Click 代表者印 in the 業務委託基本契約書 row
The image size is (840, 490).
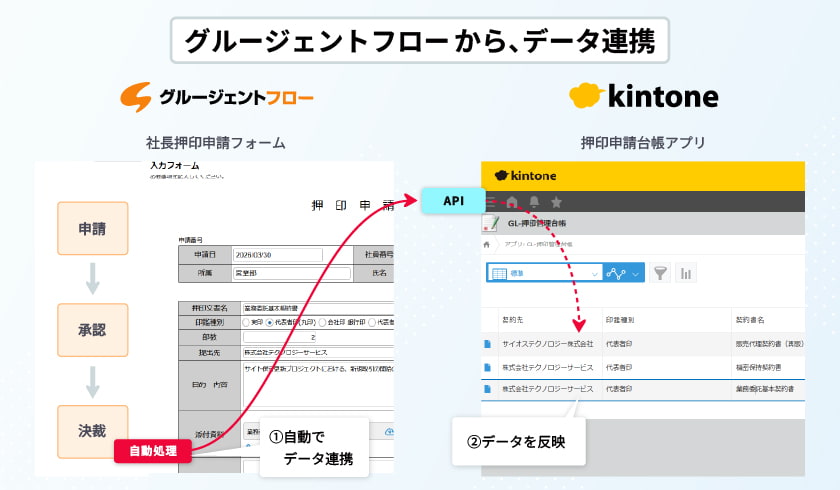tap(619, 389)
